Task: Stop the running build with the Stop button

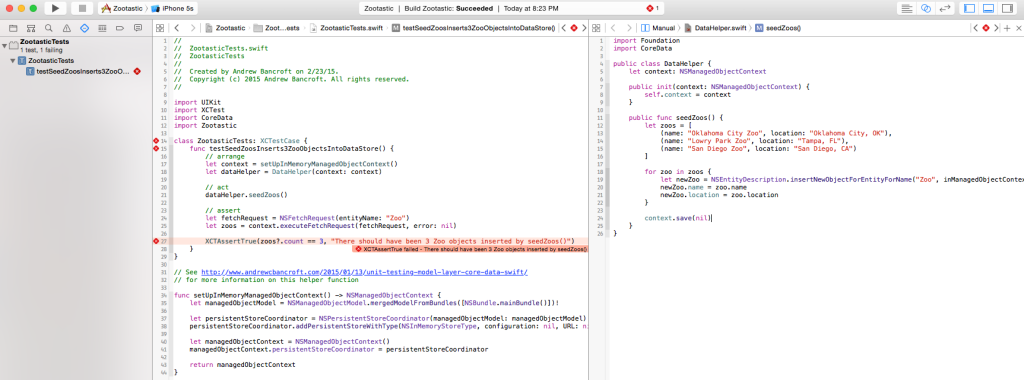Action: tap(82, 8)
